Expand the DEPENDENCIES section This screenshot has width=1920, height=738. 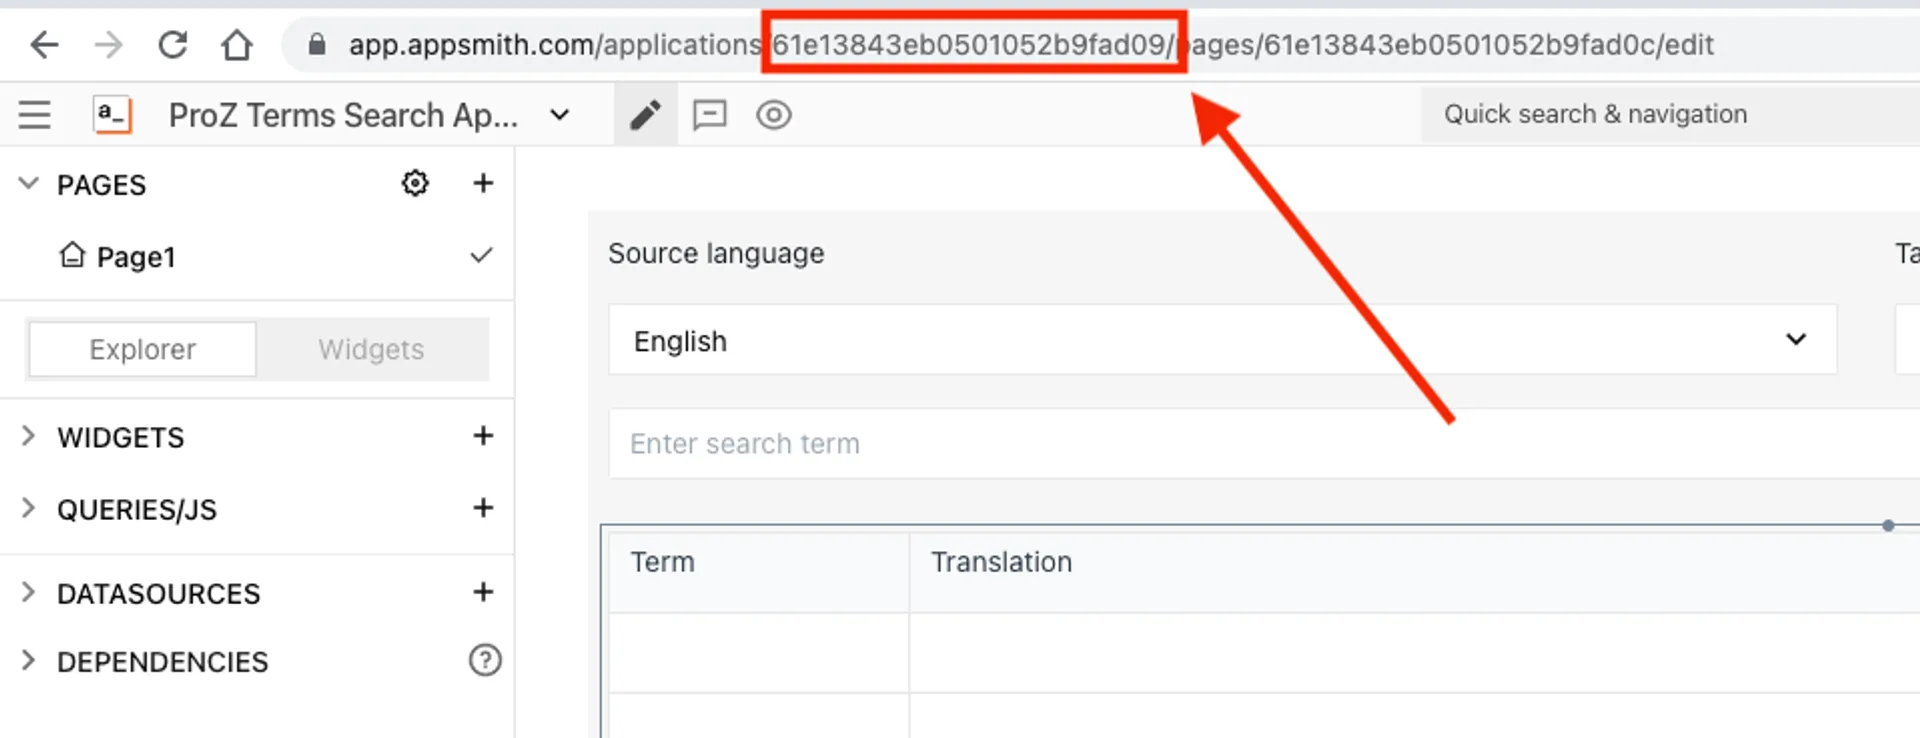[28, 660]
